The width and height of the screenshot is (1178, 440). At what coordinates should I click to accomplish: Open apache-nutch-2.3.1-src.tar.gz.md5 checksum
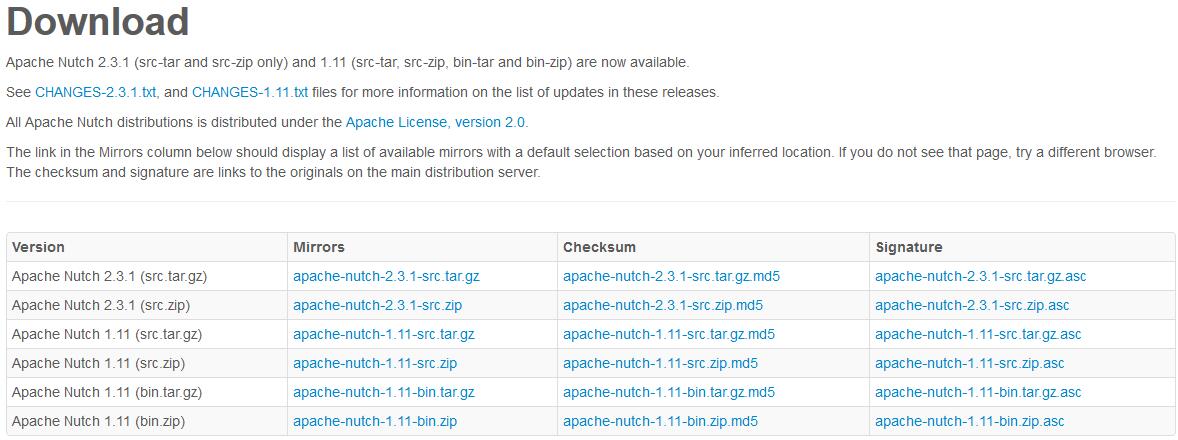point(671,276)
